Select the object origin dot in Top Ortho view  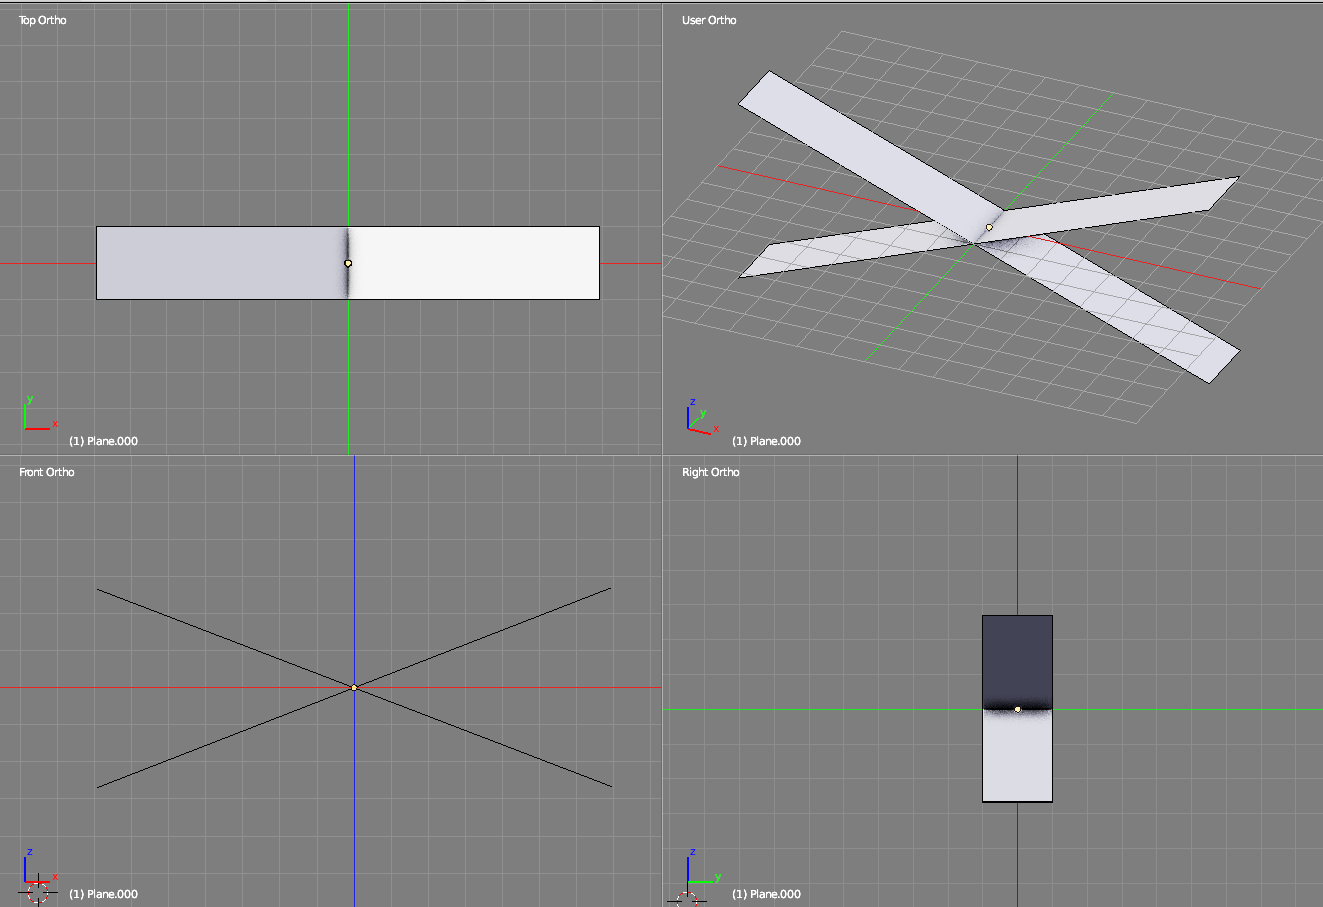348,263
